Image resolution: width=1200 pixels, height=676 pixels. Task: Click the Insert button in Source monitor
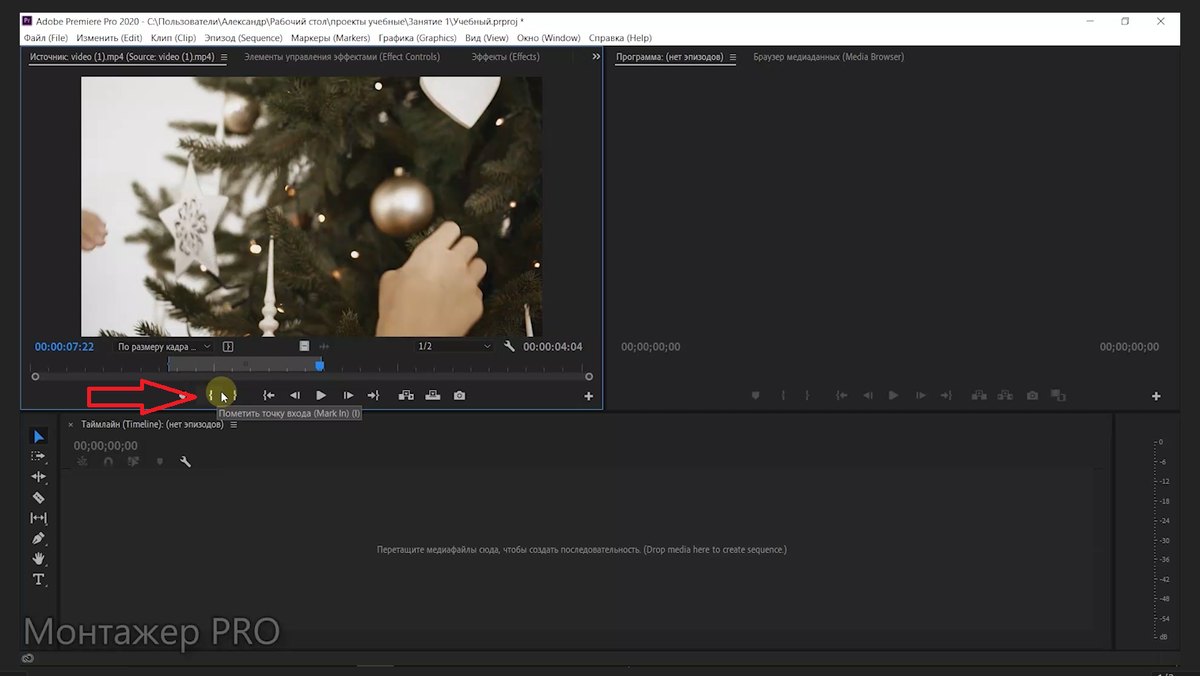tap(406, 396)
